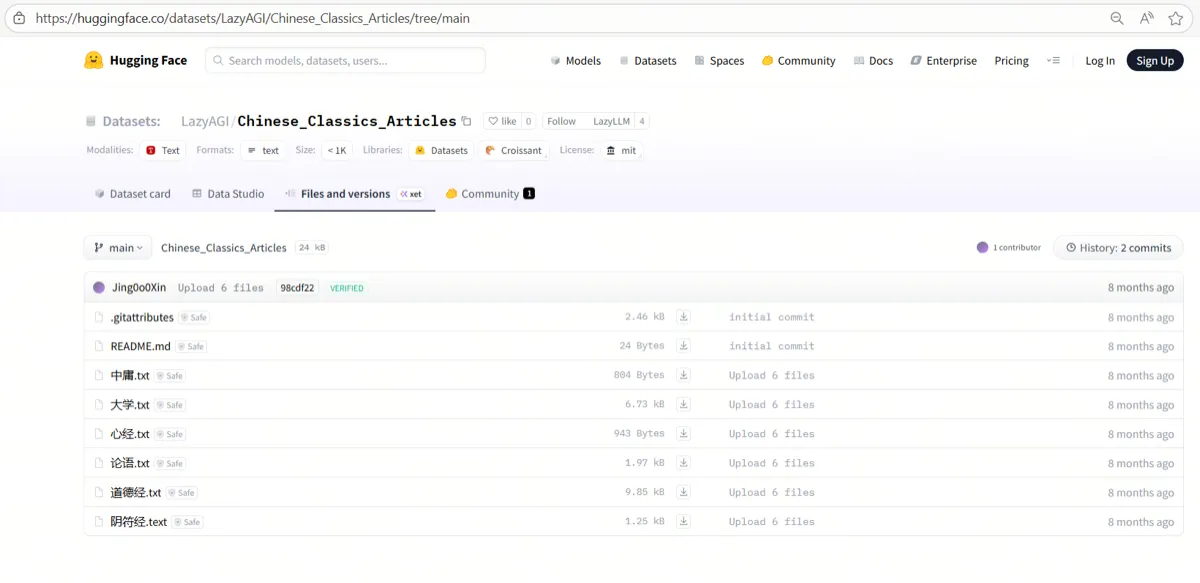This screenshot has height=583, width=1200.
Task: Click 'initial commit' for .gitattributes
Action: 772,317
